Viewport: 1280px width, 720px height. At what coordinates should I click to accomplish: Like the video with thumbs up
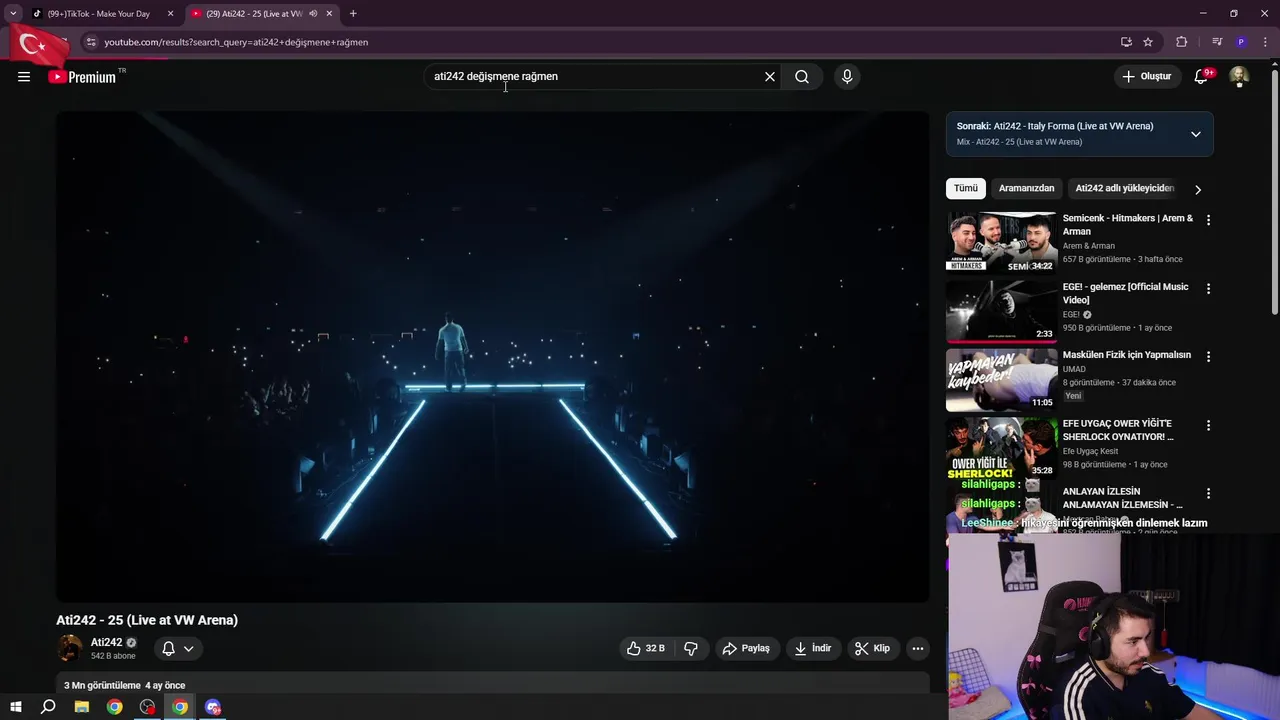646,648
